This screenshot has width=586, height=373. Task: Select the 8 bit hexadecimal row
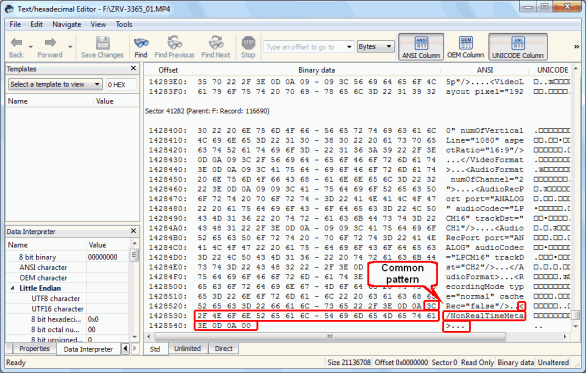tap(68, 319)
